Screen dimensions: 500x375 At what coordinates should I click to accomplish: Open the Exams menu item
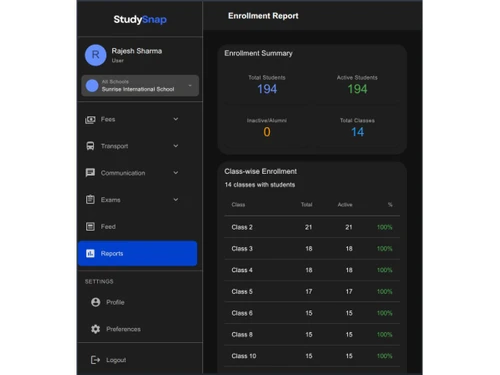click(137, 200)
